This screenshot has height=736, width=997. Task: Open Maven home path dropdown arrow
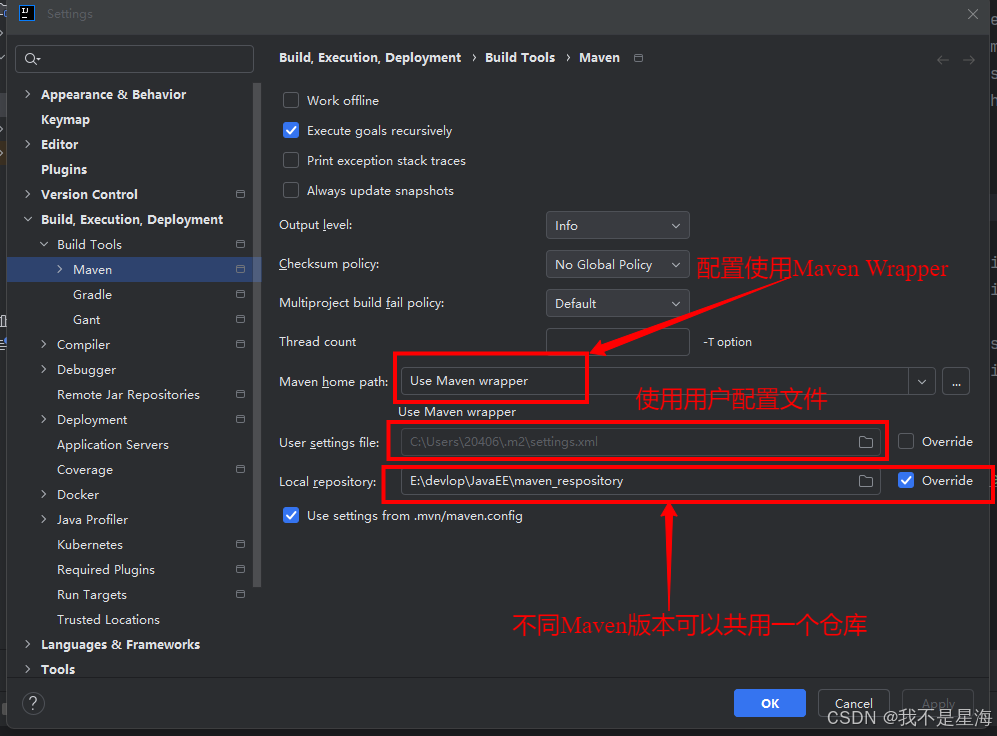coord(921,382)
